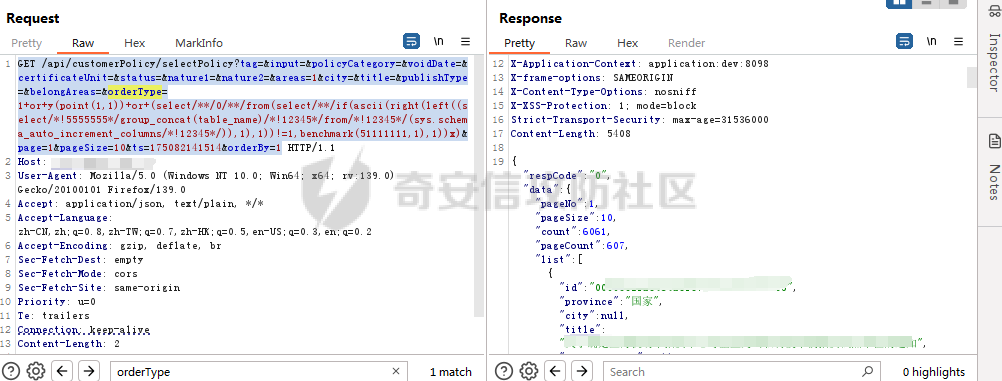The image size is (1002, 381).
Task: Clear the orderType search text
Action: coord(396,371)
